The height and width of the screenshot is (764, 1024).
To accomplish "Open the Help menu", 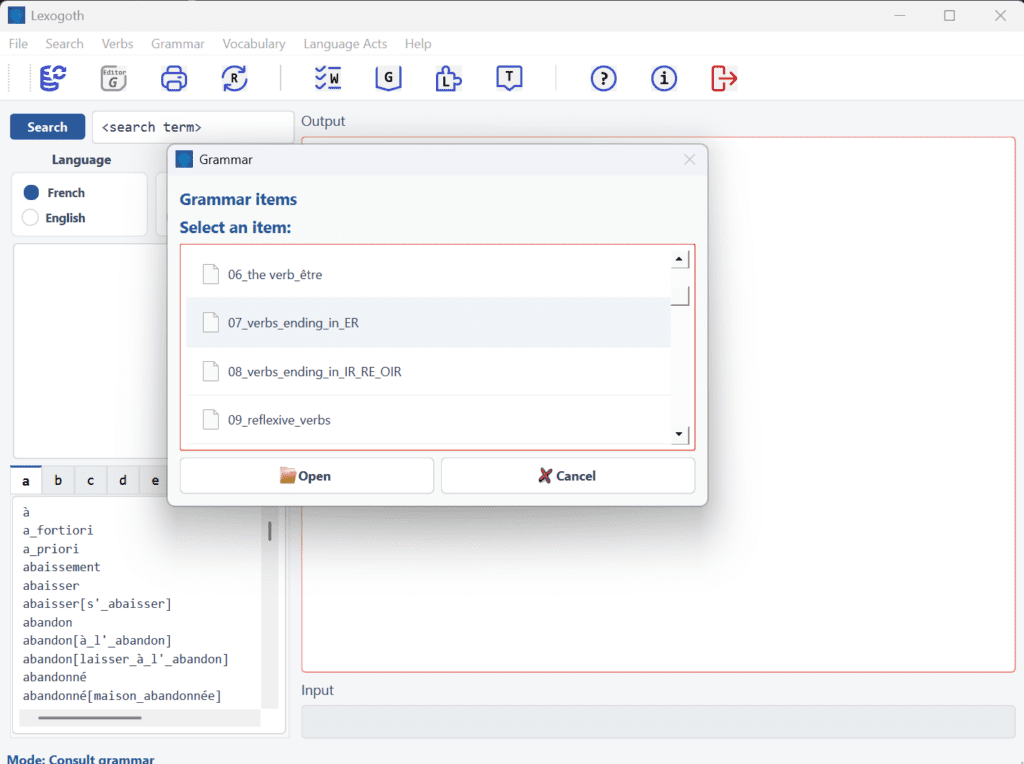I will (418, 44).
